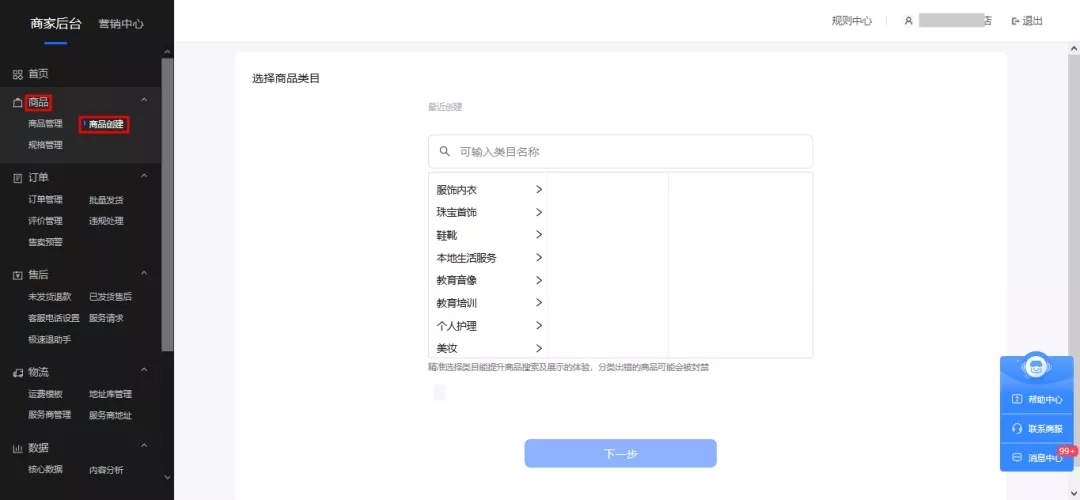Viewport: 1080px width, 500px height.
Task: Open 首页 in the sidebar
Action: (x=38, y=74)
